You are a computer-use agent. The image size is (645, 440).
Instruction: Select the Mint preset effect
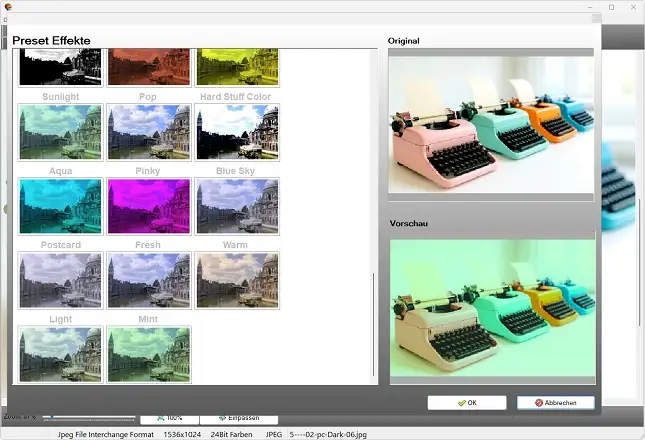click(148, 353)
